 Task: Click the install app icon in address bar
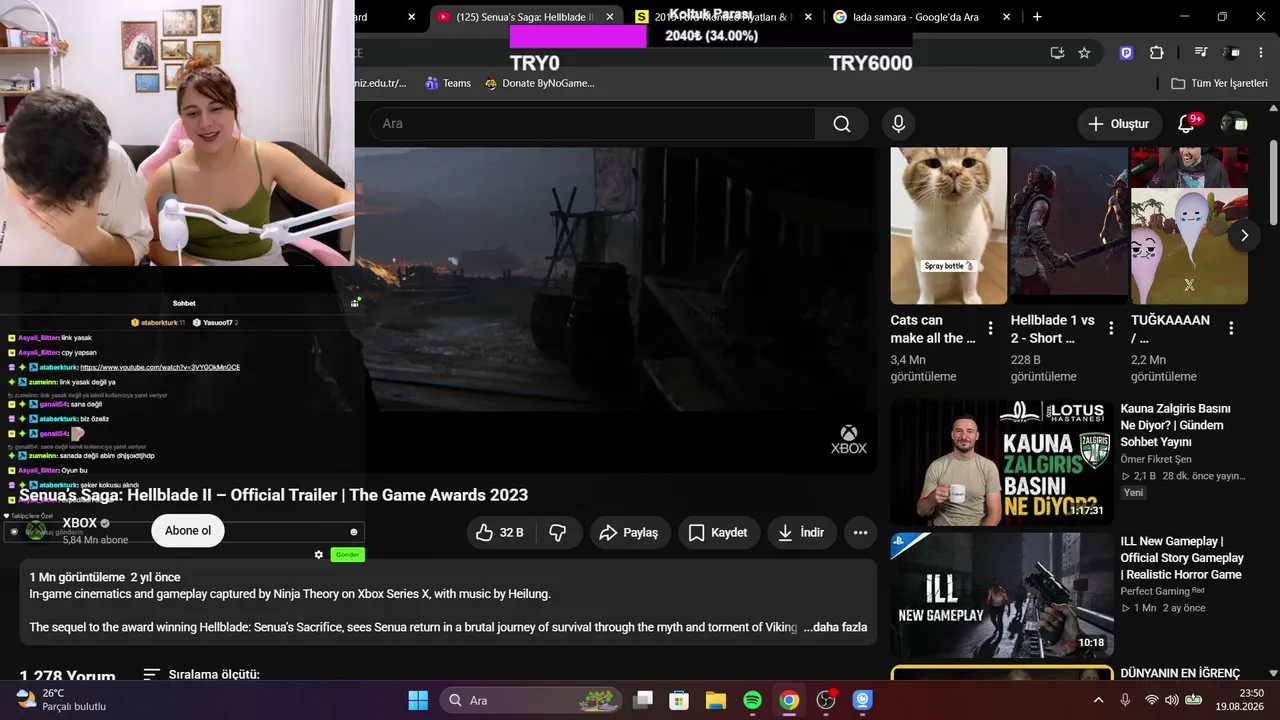pyautogui.click(x=1057, y=53)
